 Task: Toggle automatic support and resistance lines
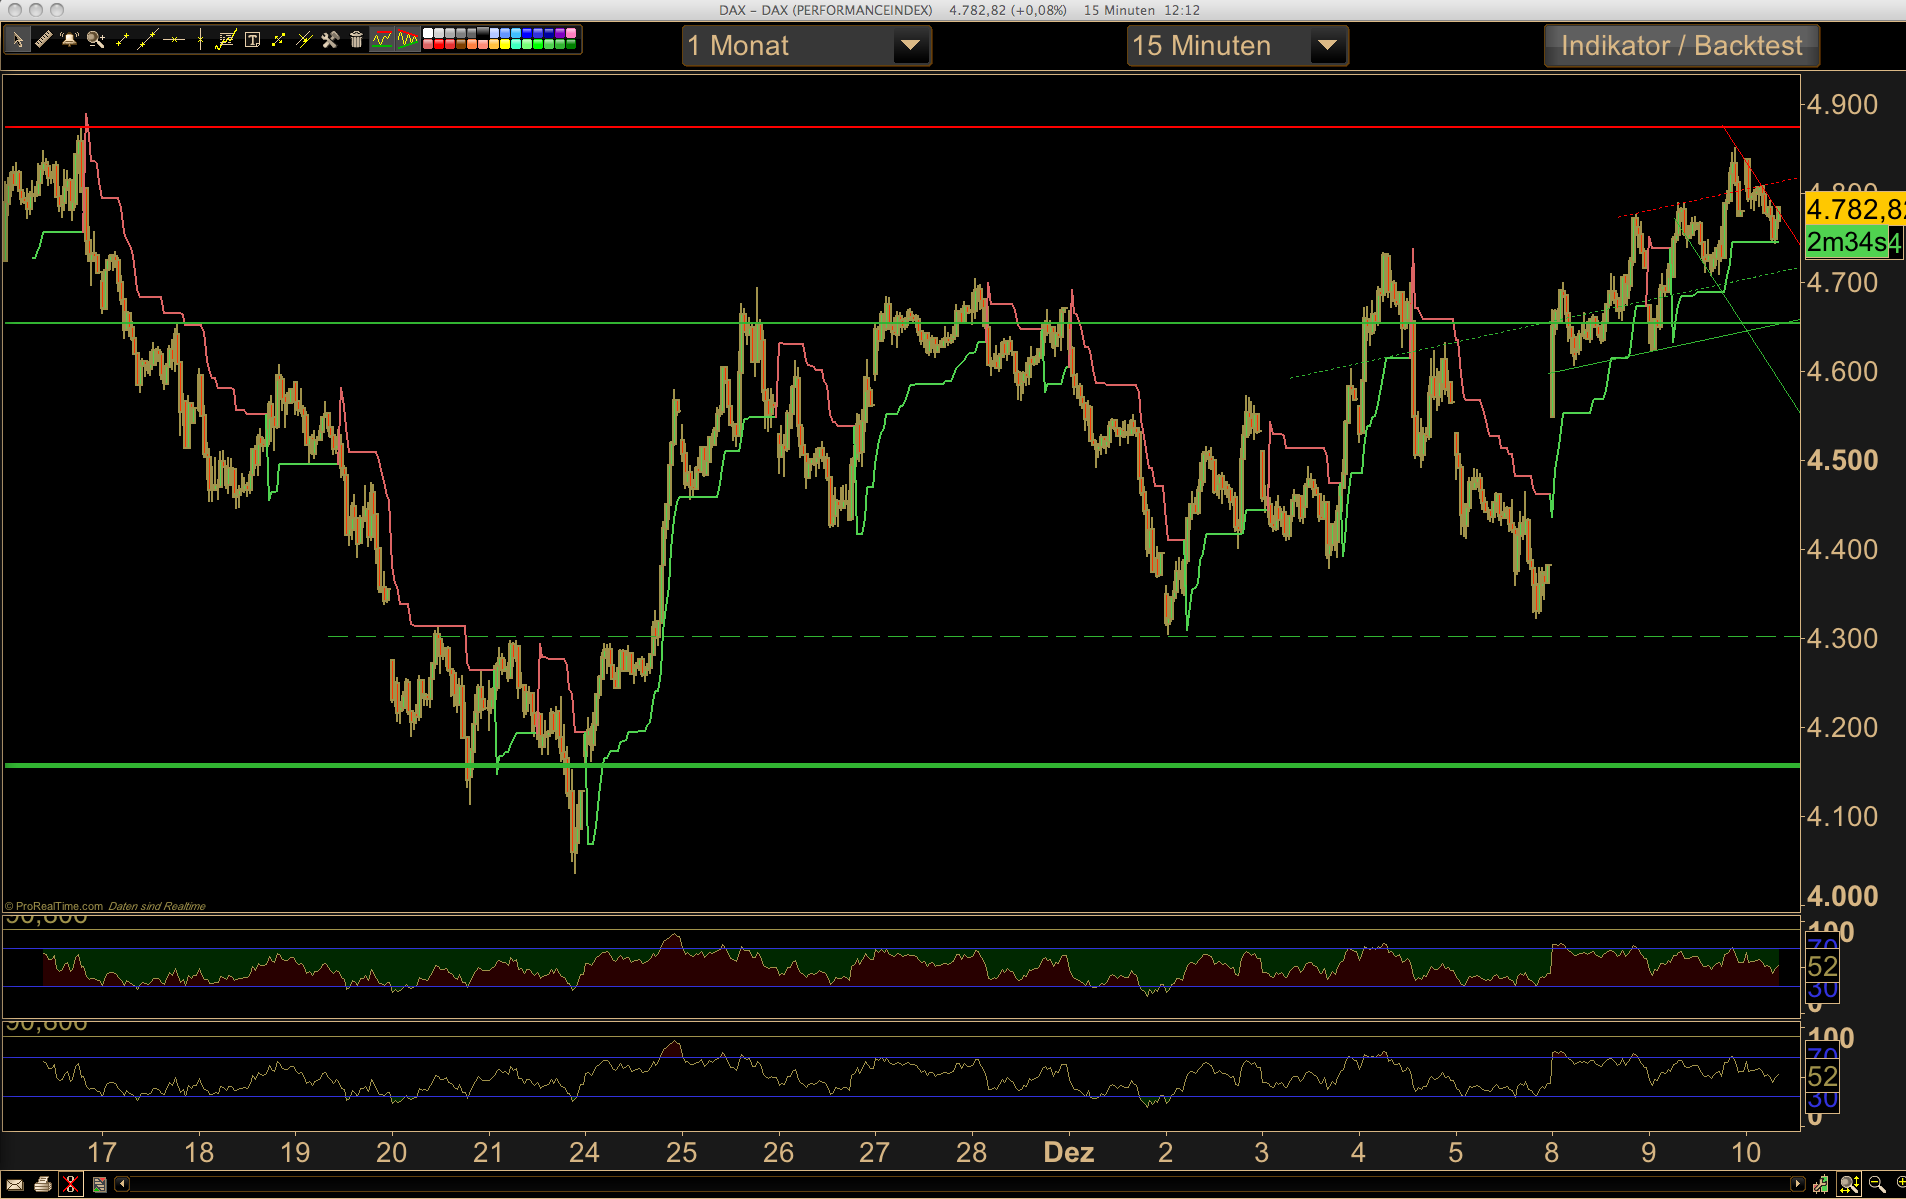(382, 40)
